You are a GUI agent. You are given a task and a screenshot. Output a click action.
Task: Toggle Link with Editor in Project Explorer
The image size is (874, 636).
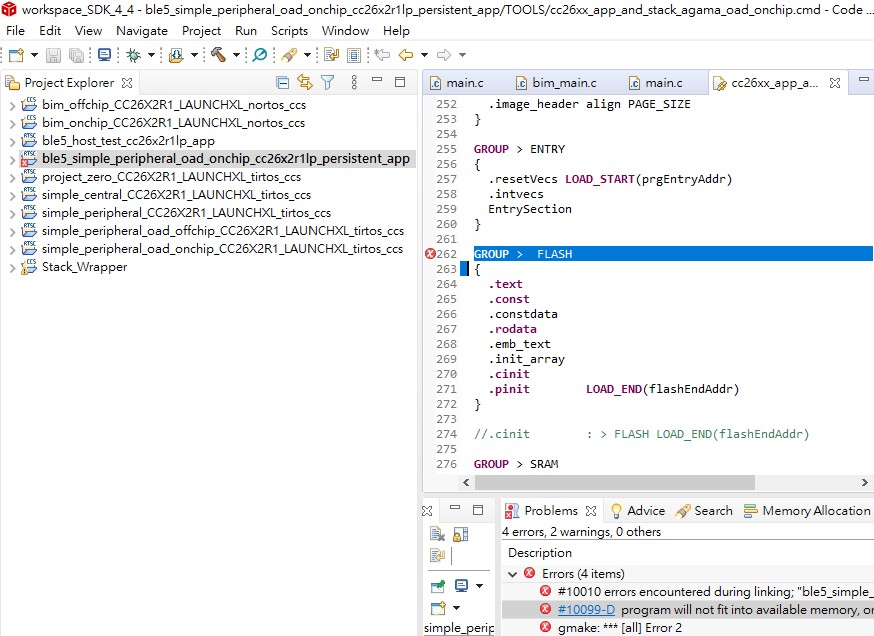coord(305,80)
